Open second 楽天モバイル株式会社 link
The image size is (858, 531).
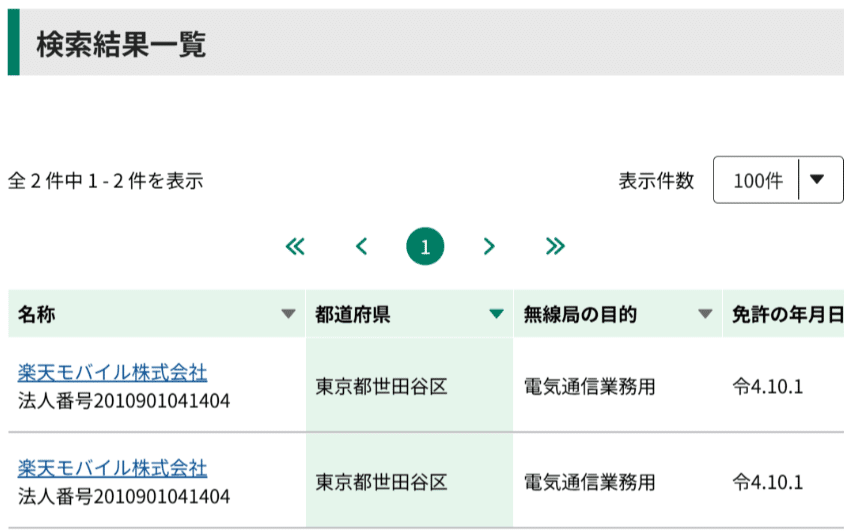pos(112,468)
